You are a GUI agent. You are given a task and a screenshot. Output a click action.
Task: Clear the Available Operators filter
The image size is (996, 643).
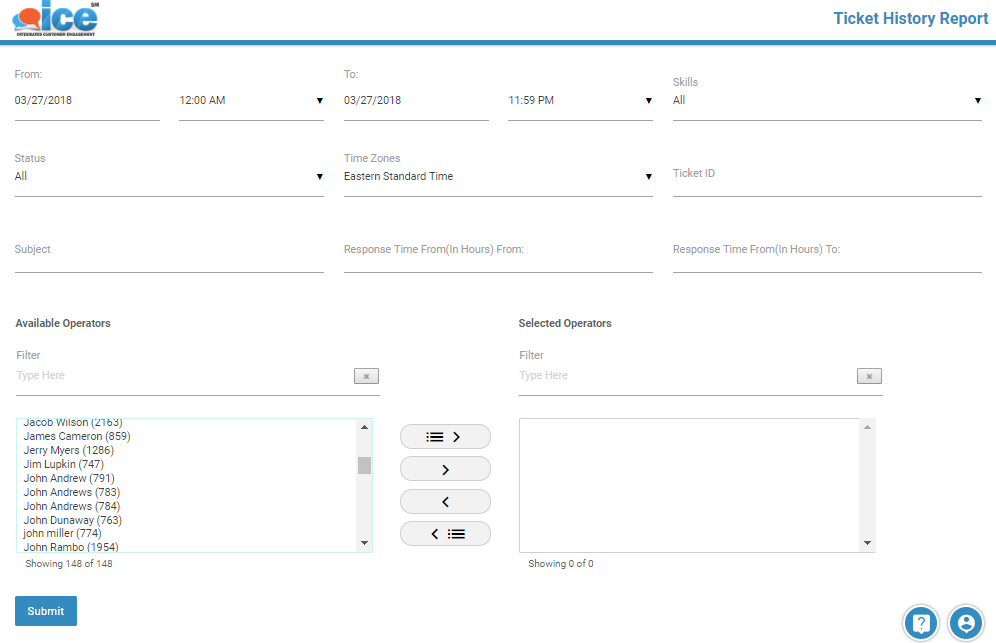pos(366,376)
